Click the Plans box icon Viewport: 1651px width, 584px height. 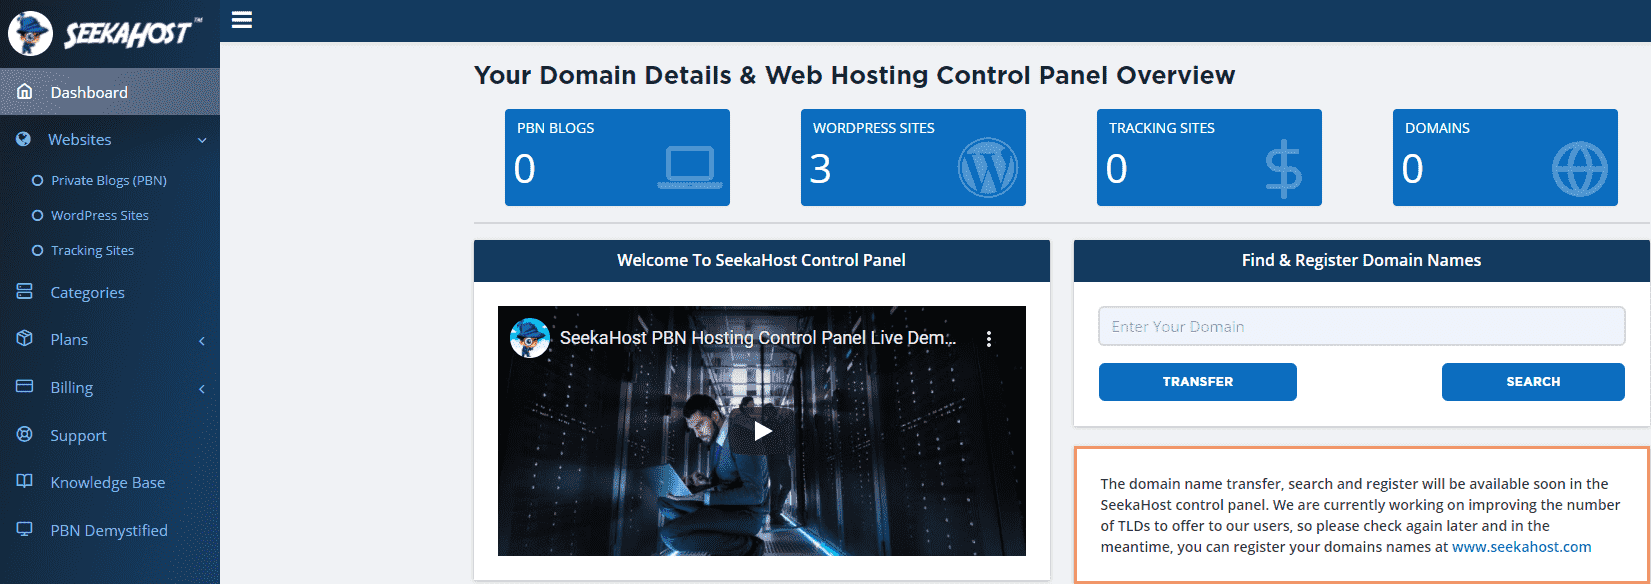click(25, 339)
